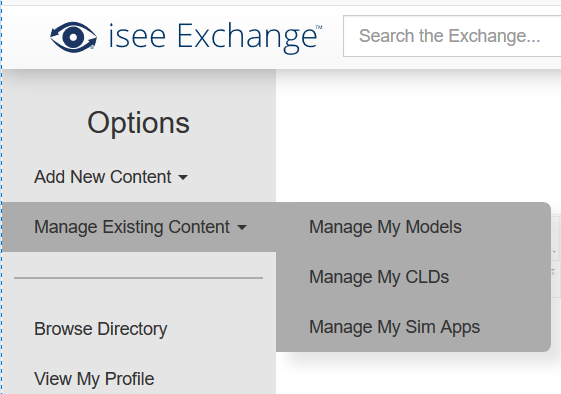
Task: Click the dark pupil of the eye logo
Action: pos(73,37)
